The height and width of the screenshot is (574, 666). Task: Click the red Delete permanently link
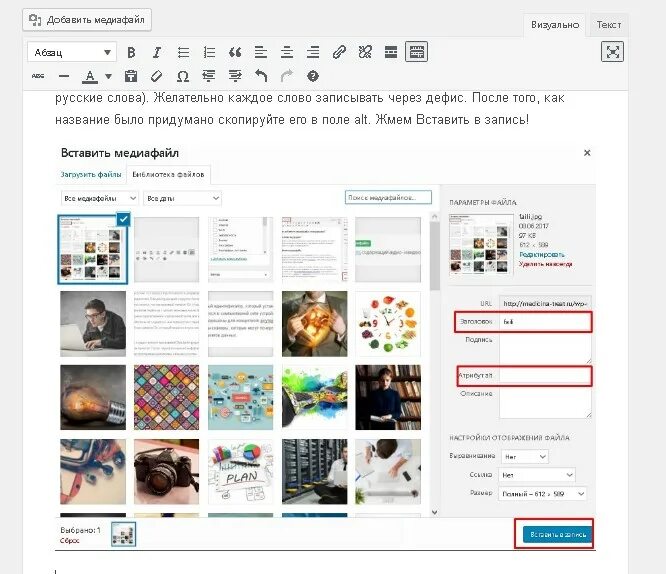coord(545,264)
